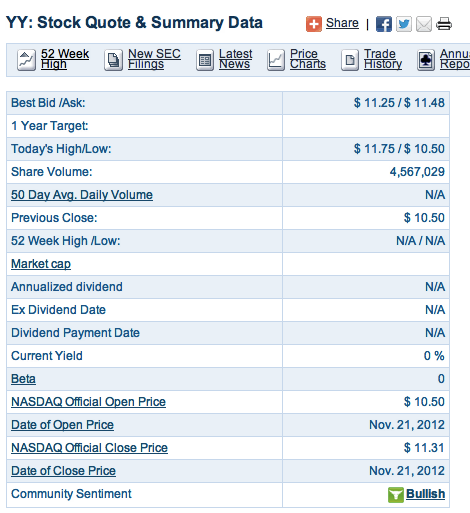This screenshot has height=513, width=470.
Task: Open the NASDAQ Official Open Price link
Action: pyautogui.click(x=88, y=402)
